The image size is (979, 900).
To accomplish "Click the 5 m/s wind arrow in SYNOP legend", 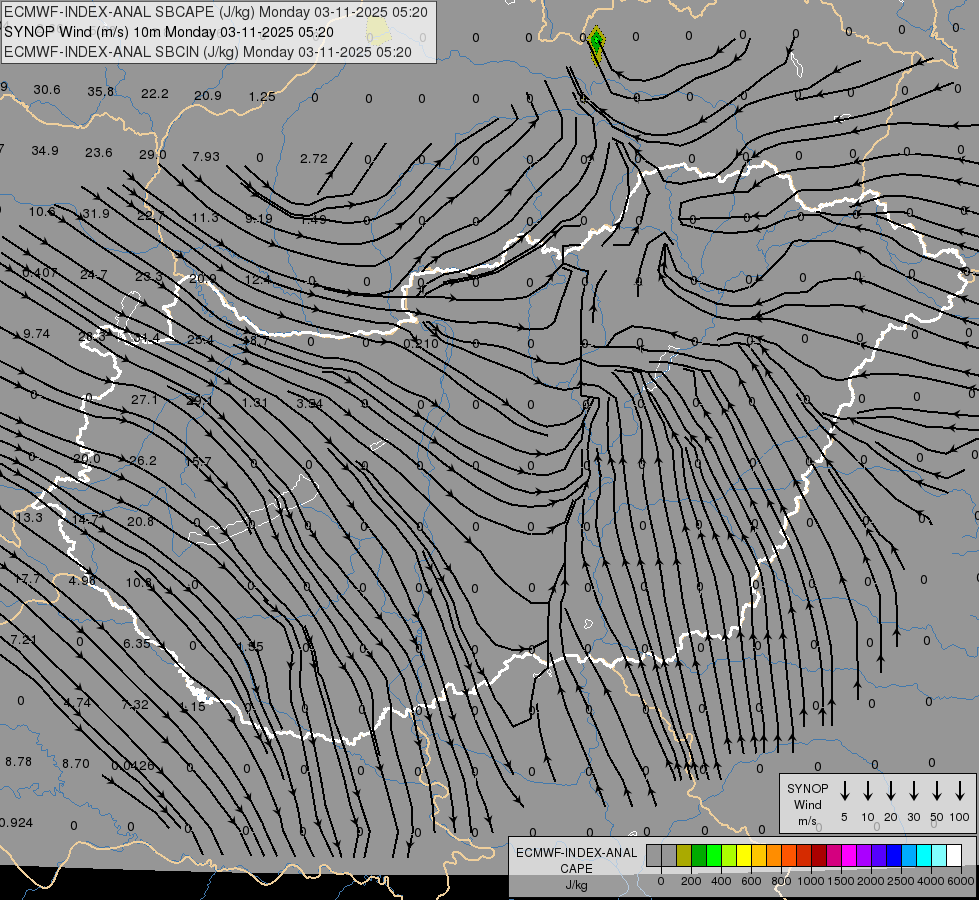I will point(844,791).
